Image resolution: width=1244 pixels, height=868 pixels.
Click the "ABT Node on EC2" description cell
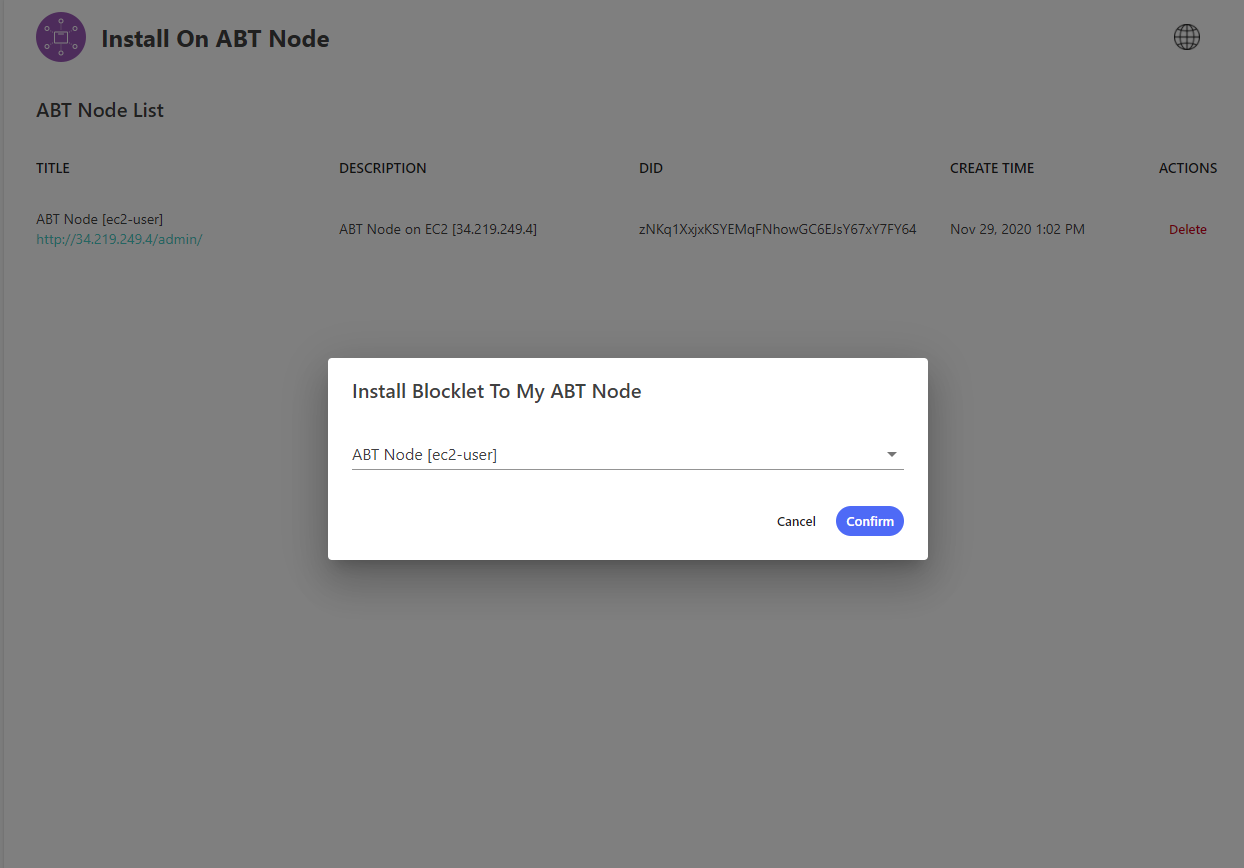tap(438, 229)
